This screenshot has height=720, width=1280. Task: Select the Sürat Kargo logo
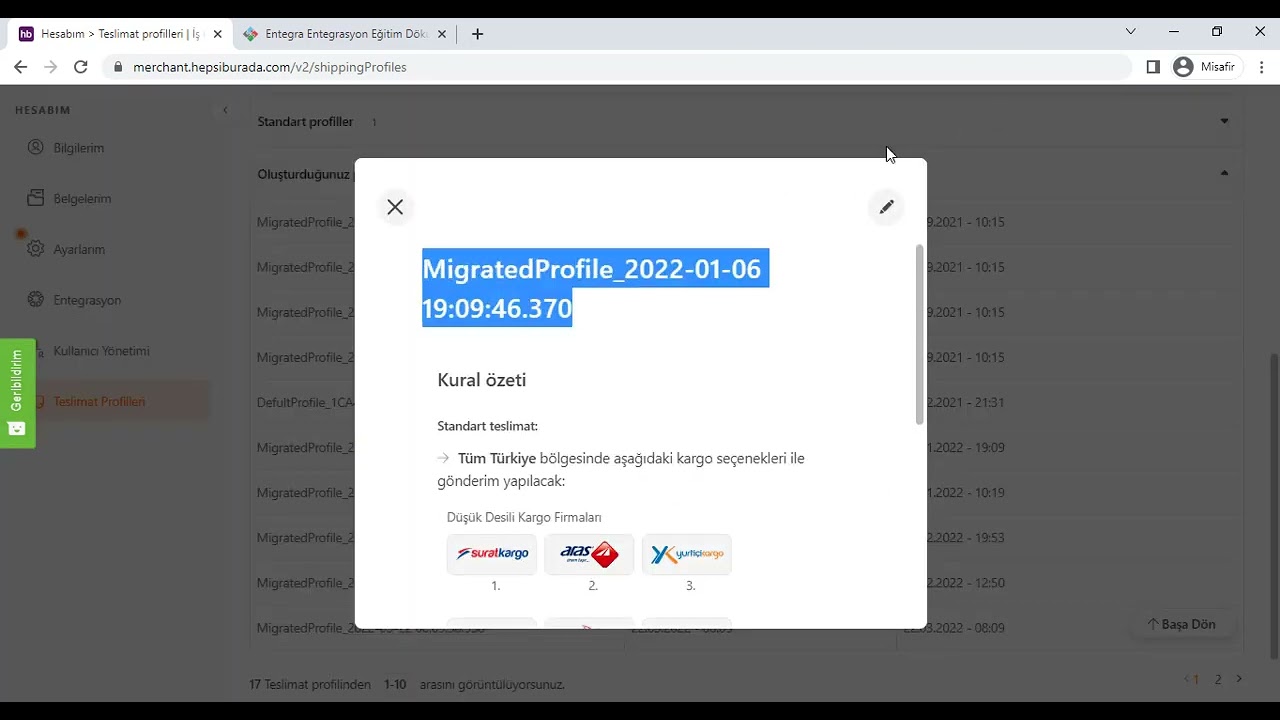tap(492, 554)
